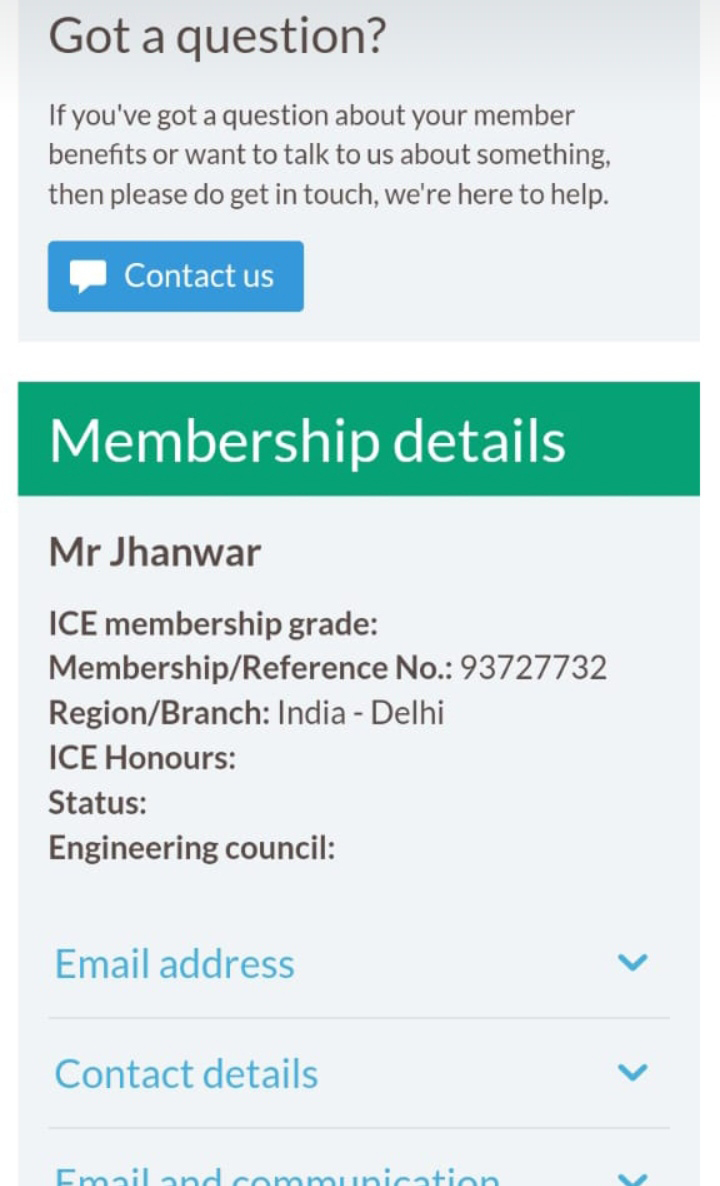Image resolution: width=720 pixels, height=1186 pixels.
Task: Click the Region/Branch label
Action: tap(159, 713)
